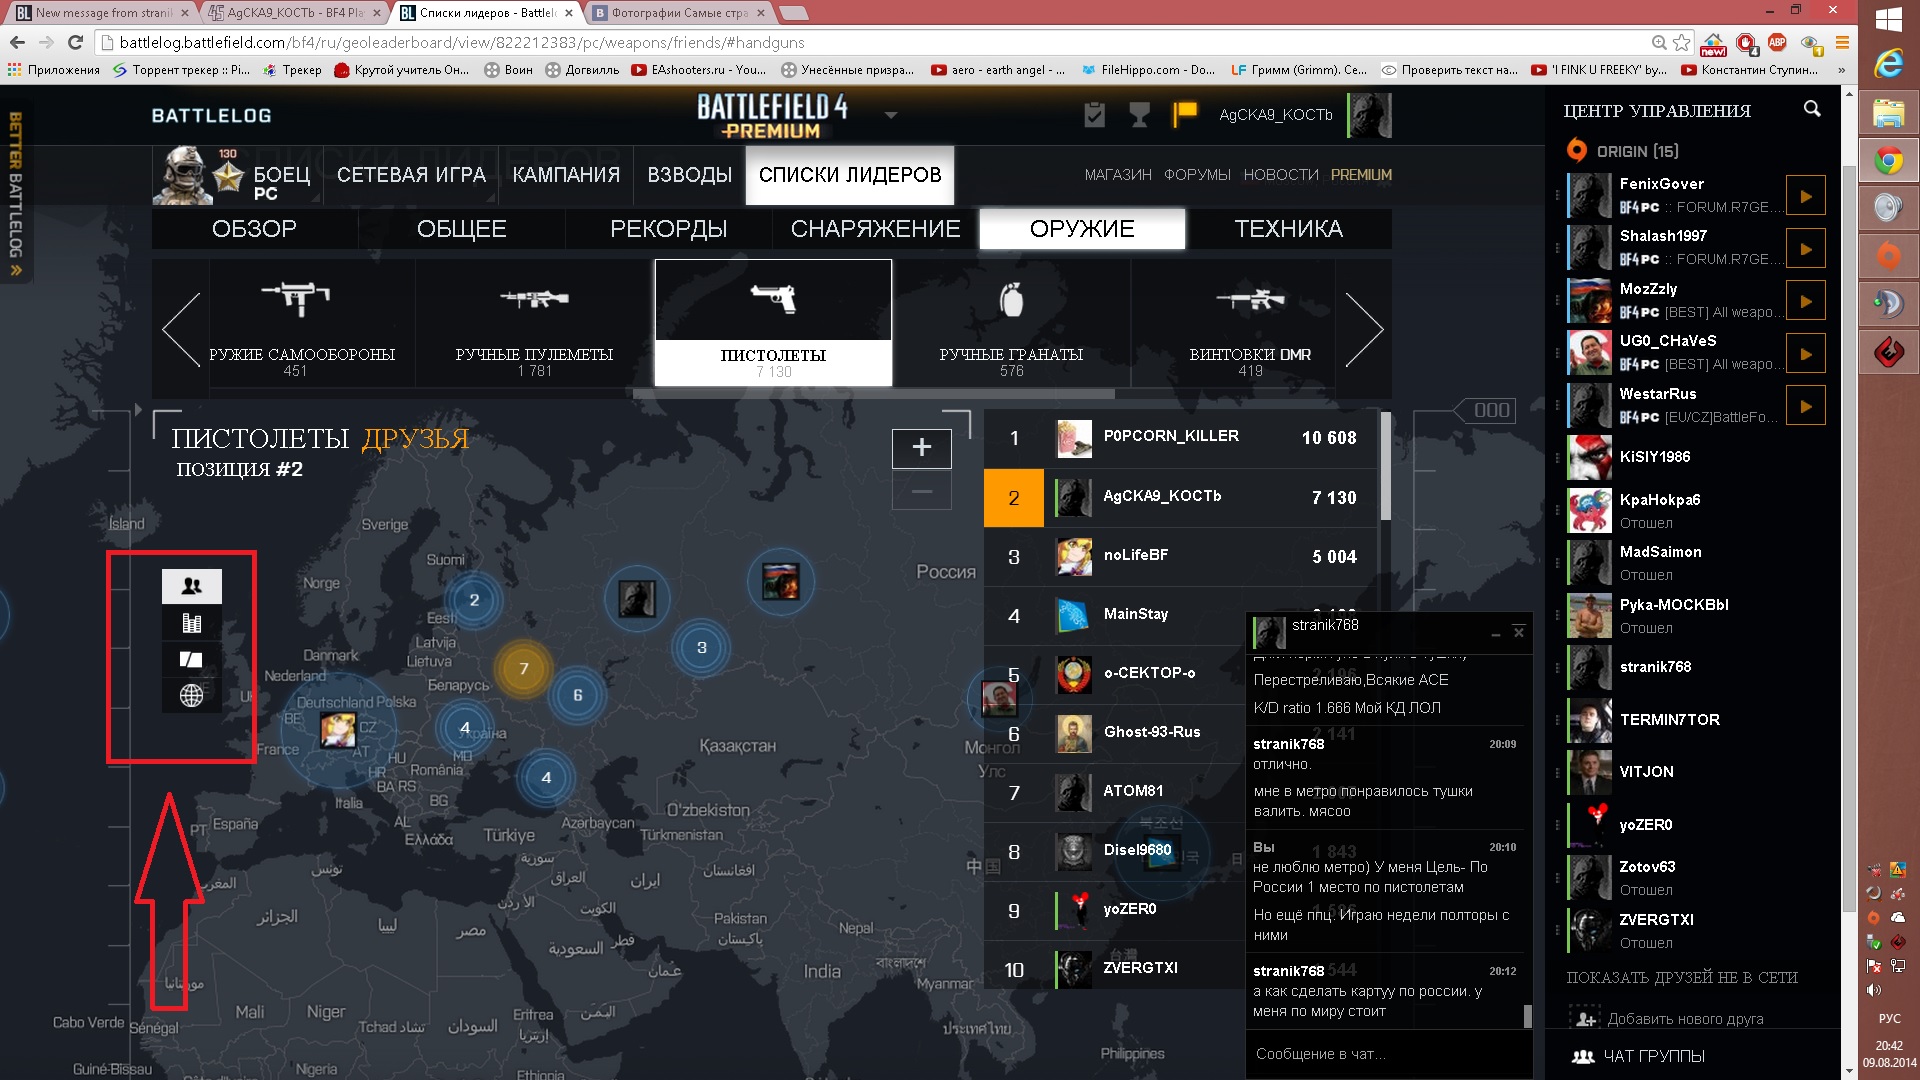The image size is (1920, 1080).
Task: Join MozZzly's game via play button
Action: point(1805,301)
